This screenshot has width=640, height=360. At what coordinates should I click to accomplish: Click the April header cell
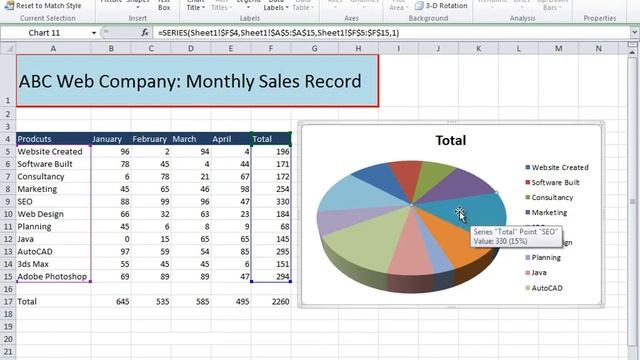pyautogui.click(x=231, y=139)
